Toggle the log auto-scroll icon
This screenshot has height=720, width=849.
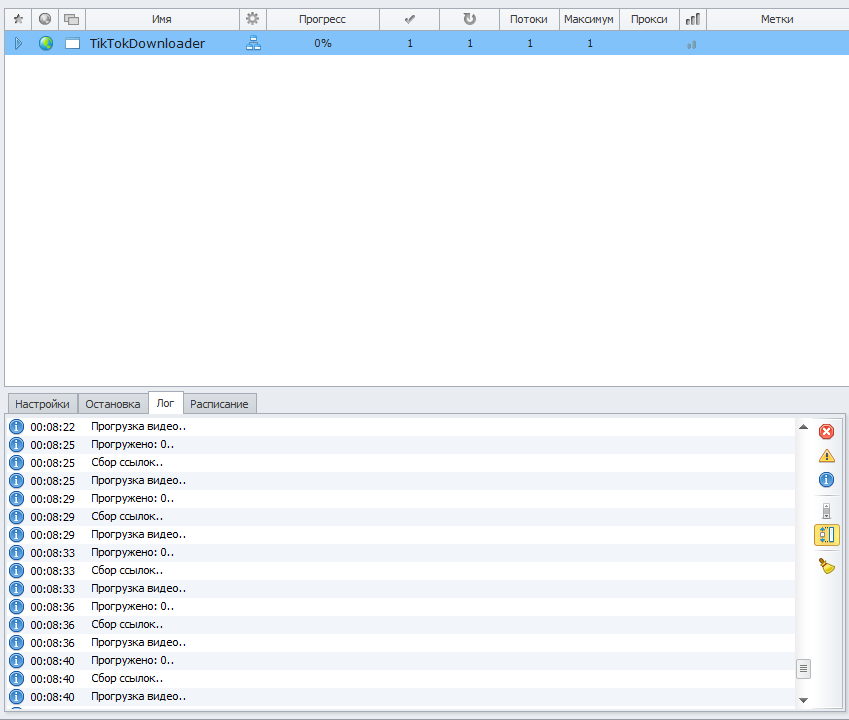pyautogui.click(x=826, y=511)
